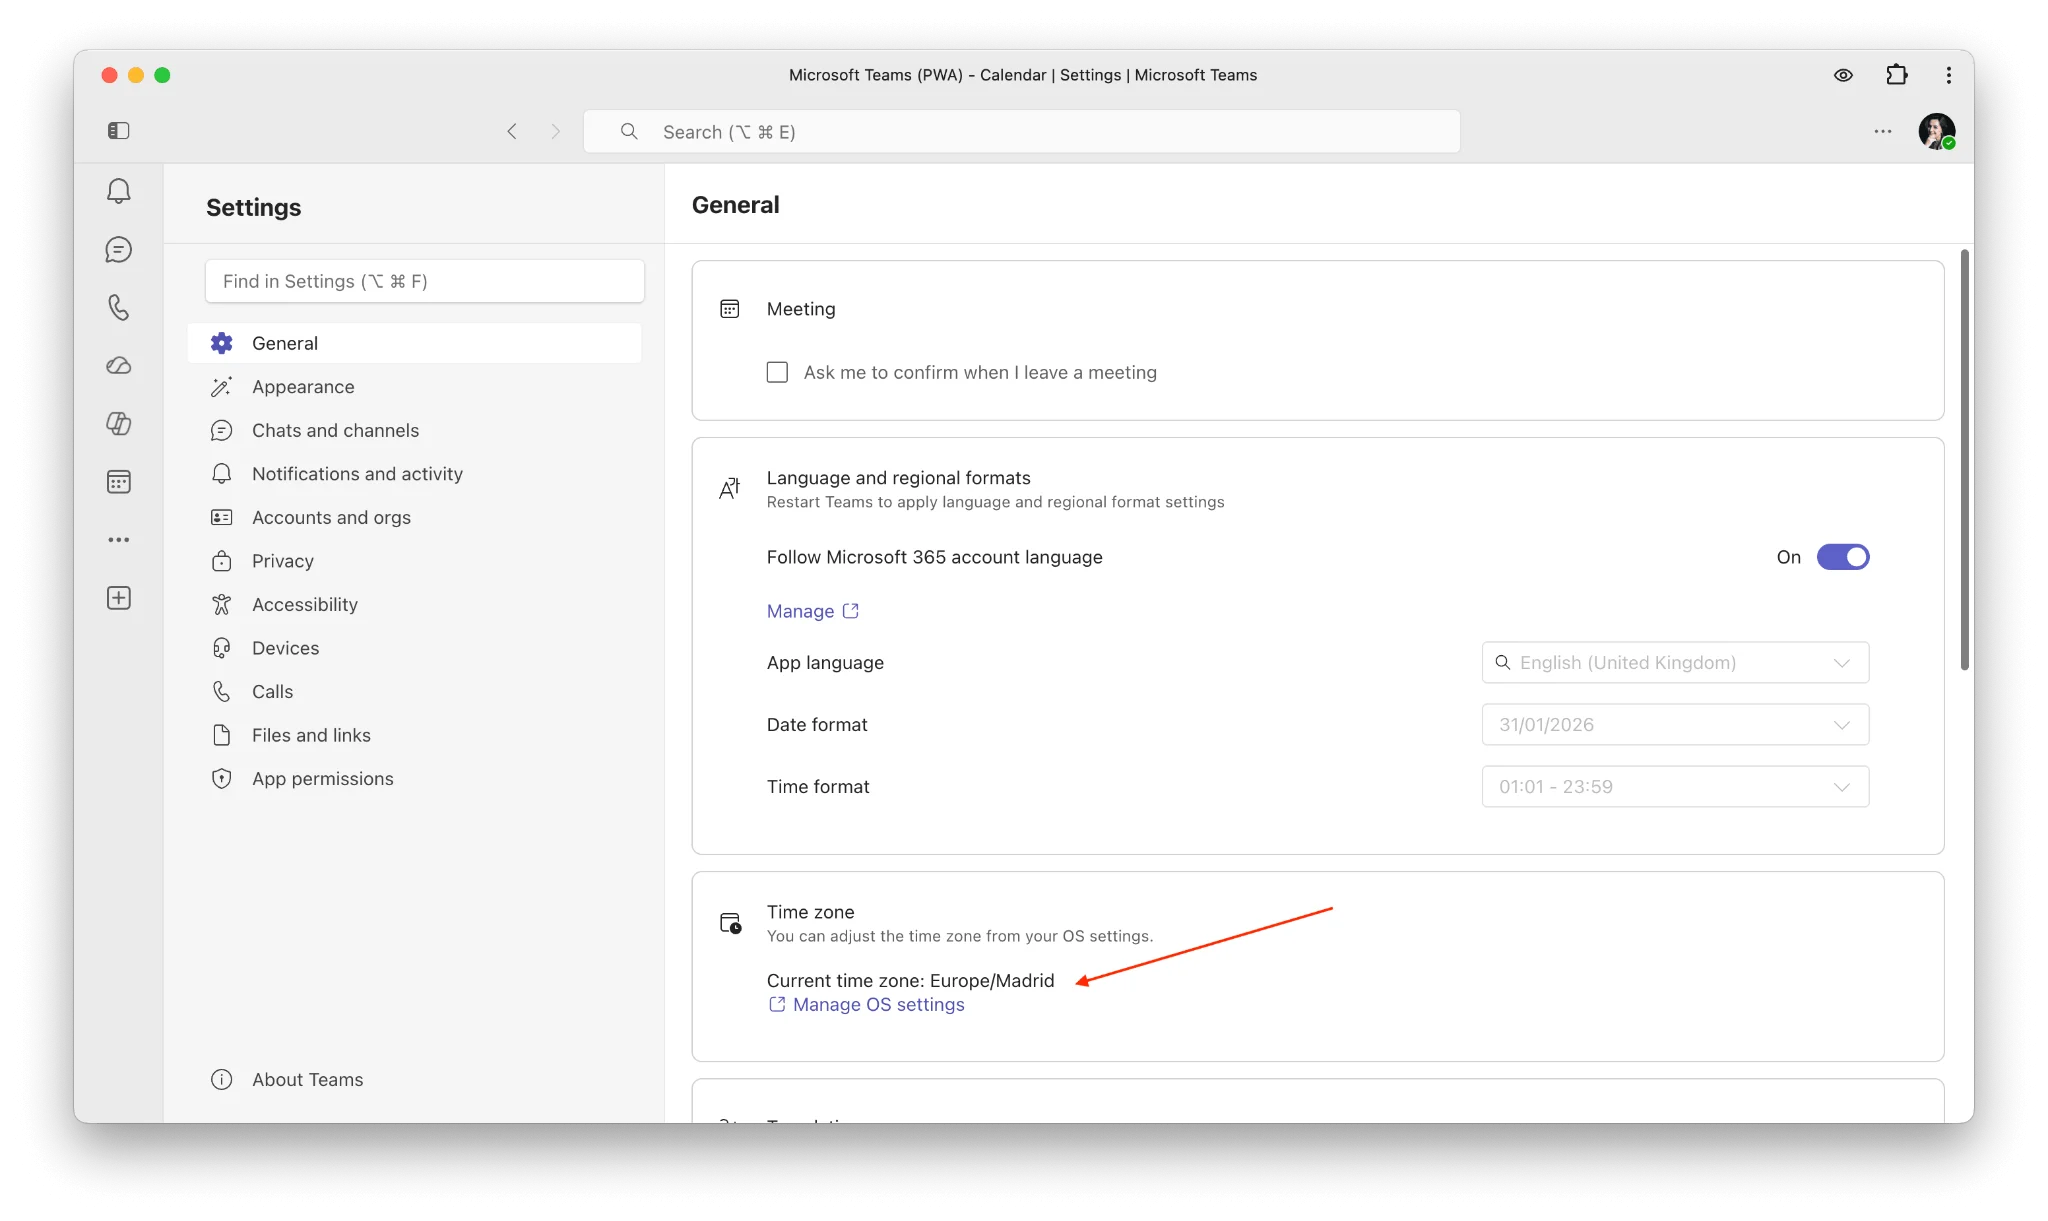
Task: Open the Date format dropdown
Action: pyautogui.click(x=1675, y=724)
